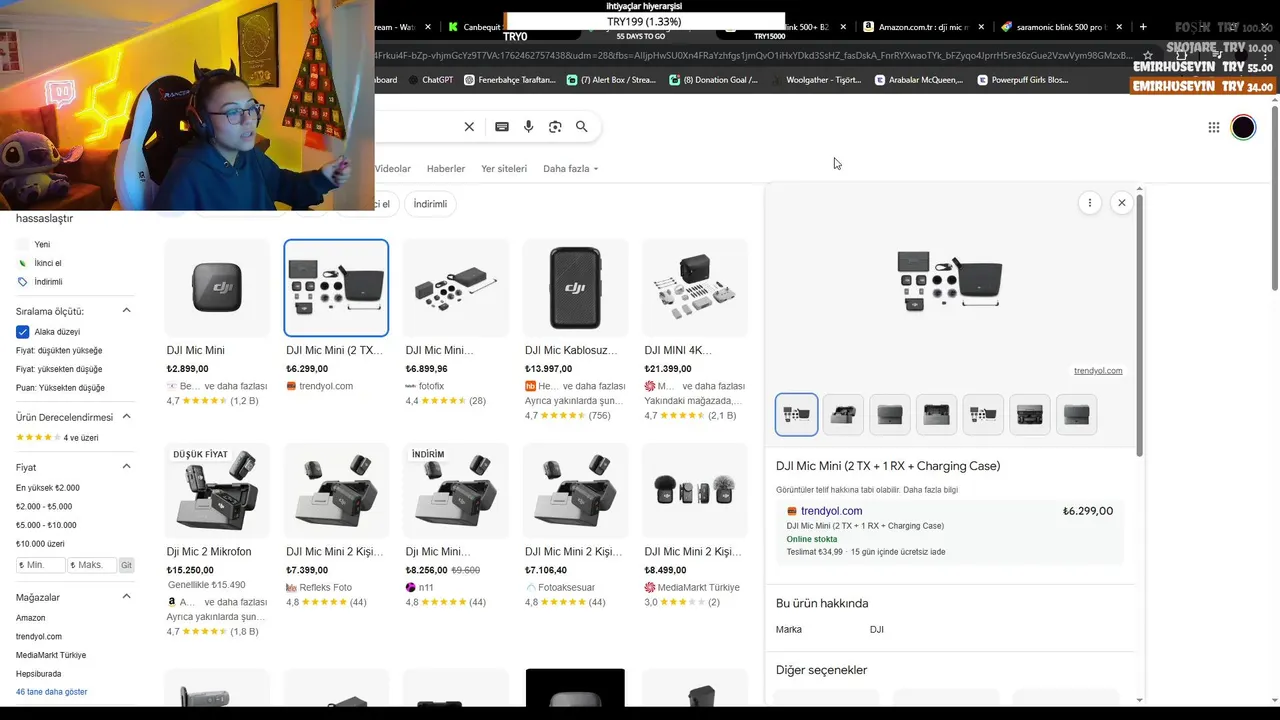This screenshot has width=1280, height=720.
Task: Open the on-screen keyboard input tool
Action: (x=502, y=127)
